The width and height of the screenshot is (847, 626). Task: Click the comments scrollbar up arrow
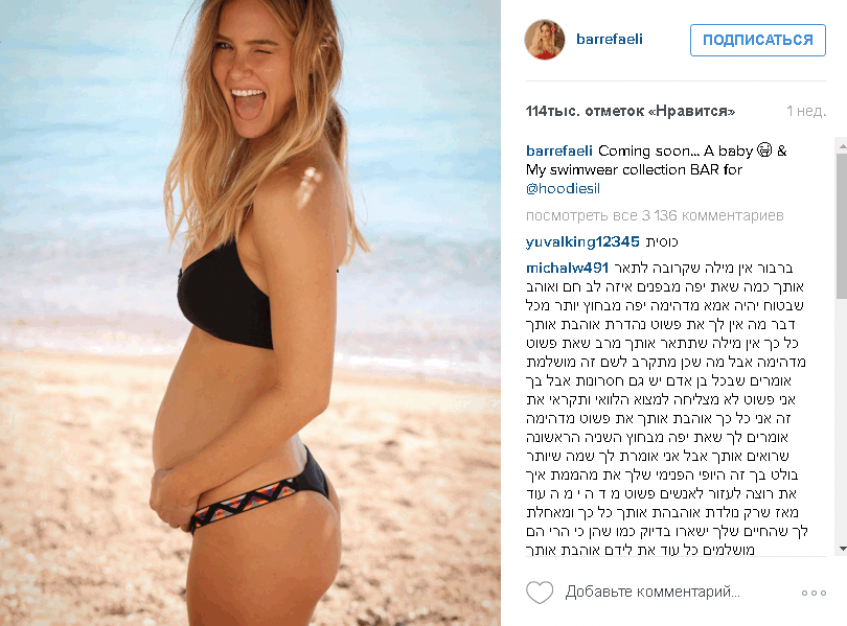[842, 146]
